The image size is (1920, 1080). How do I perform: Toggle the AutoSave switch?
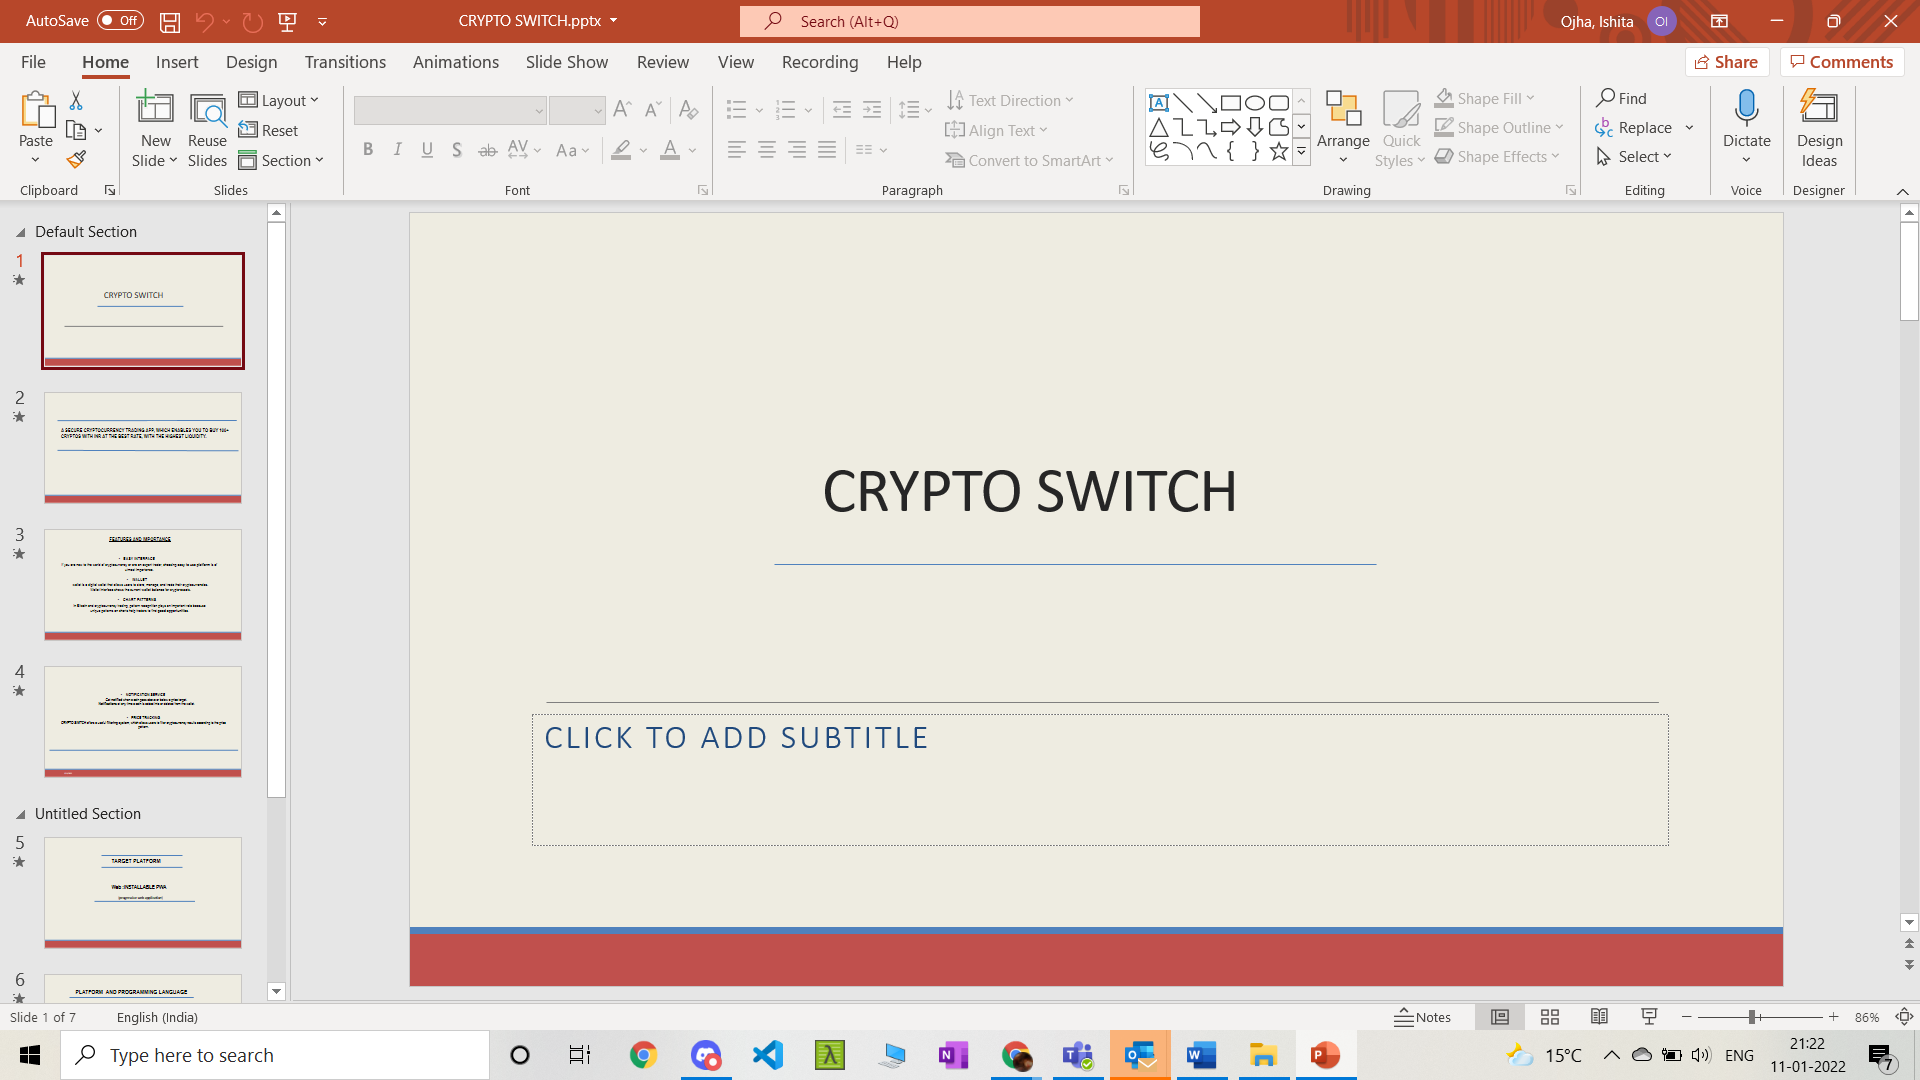tap(120, 21)
